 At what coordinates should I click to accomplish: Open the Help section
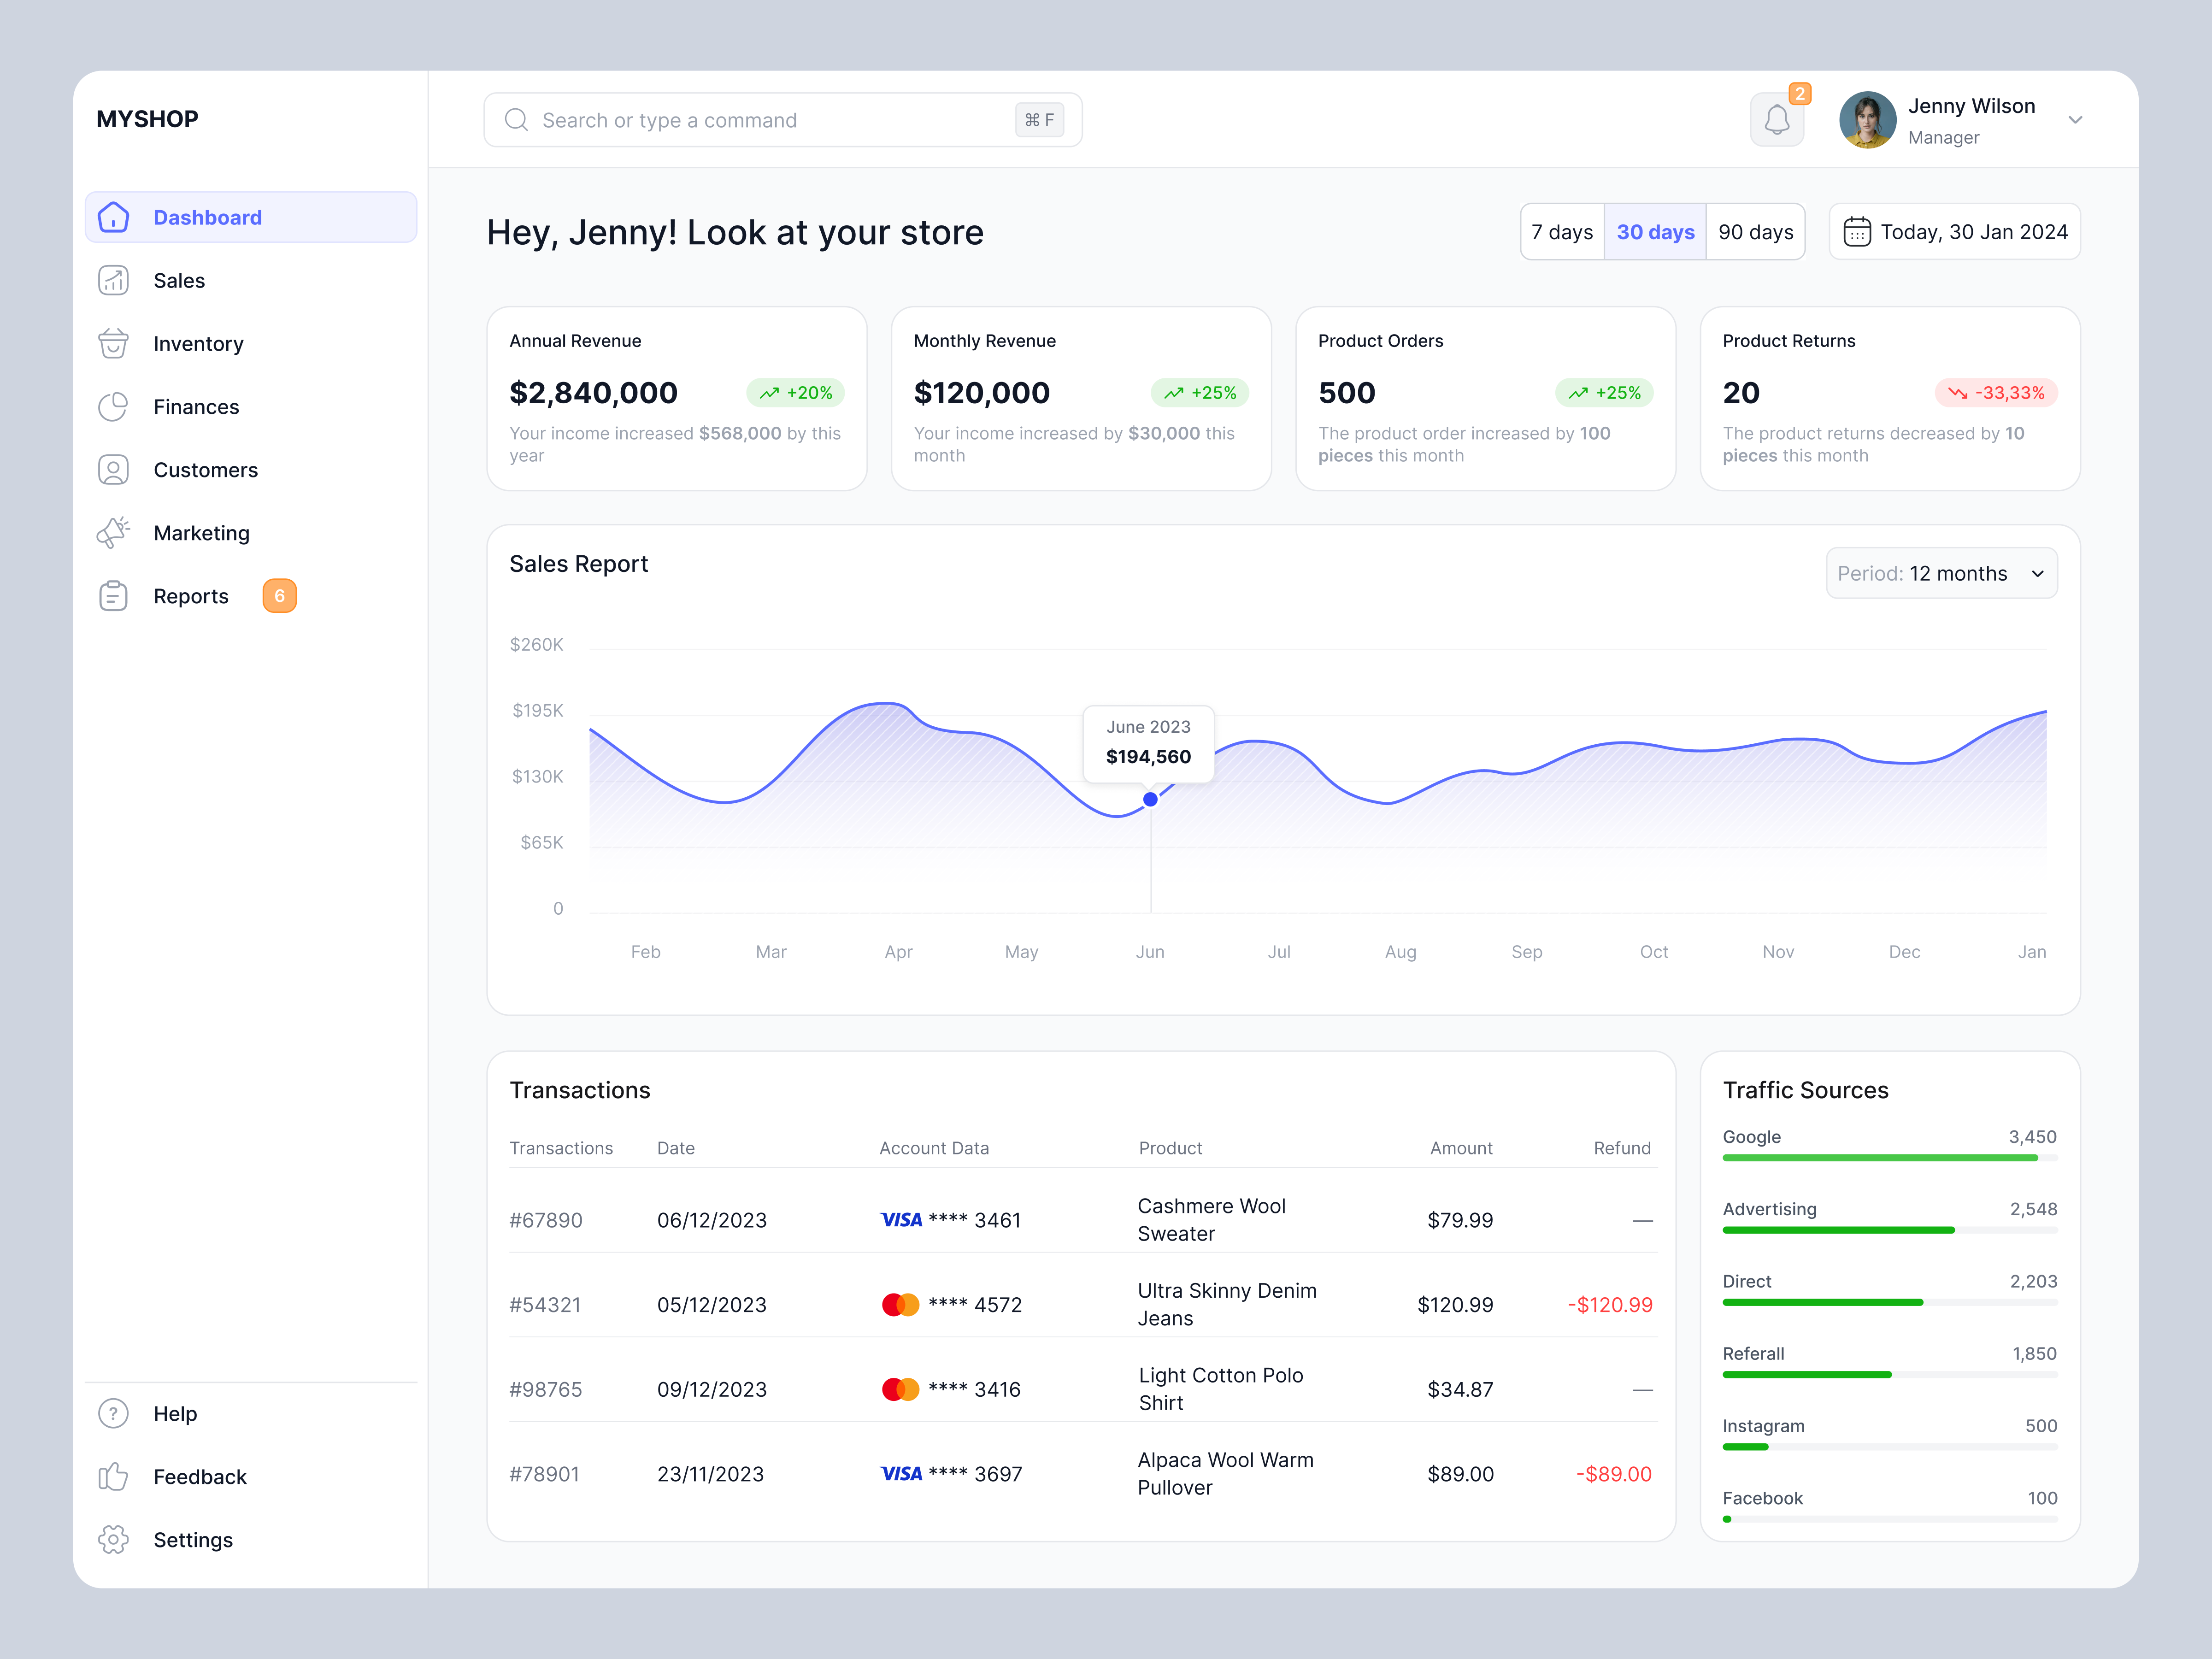pos(176,1413)
